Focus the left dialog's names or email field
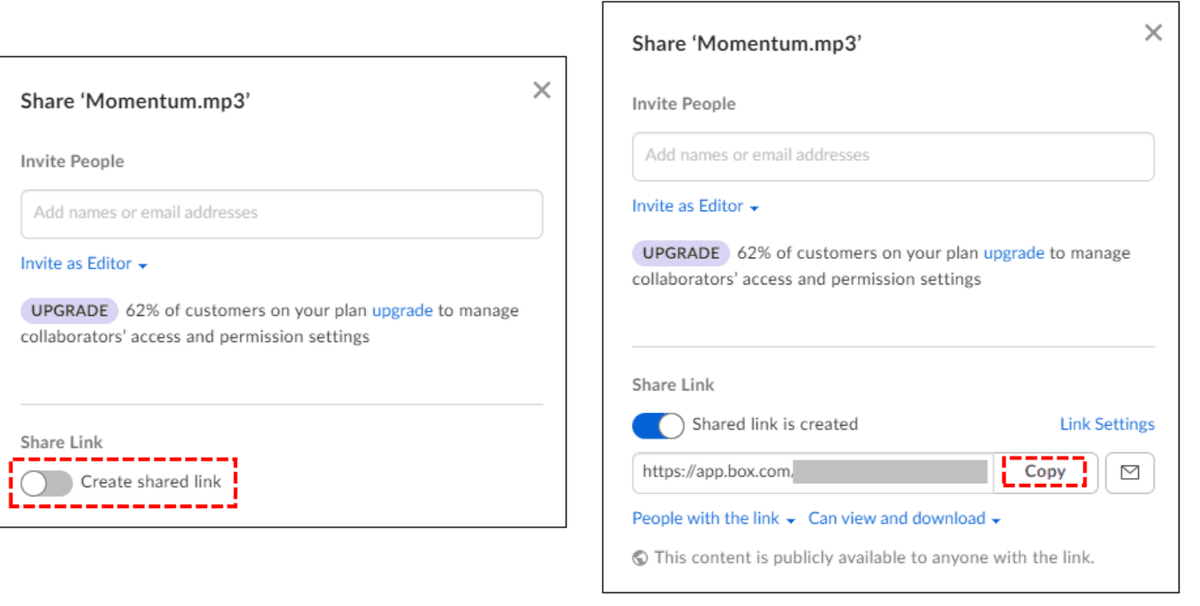 pos(281,213)
